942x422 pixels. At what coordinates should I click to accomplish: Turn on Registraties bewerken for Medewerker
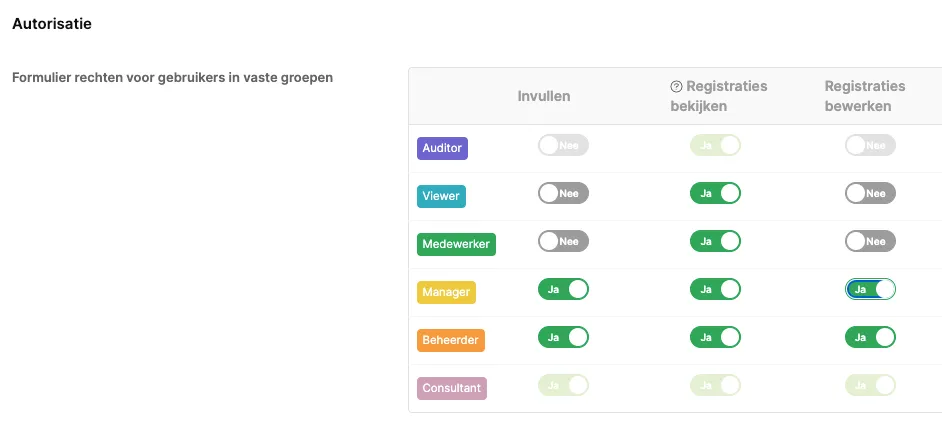tap(870, 241)
